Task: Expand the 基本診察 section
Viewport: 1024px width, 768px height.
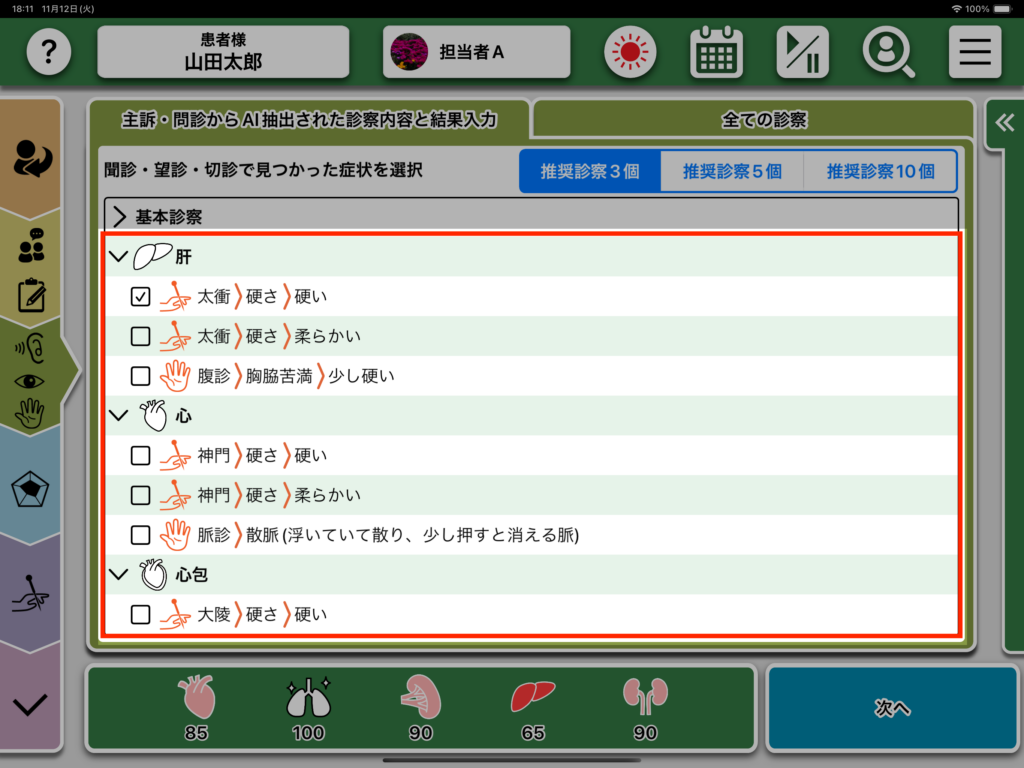Action: click(x=119, y=216)
